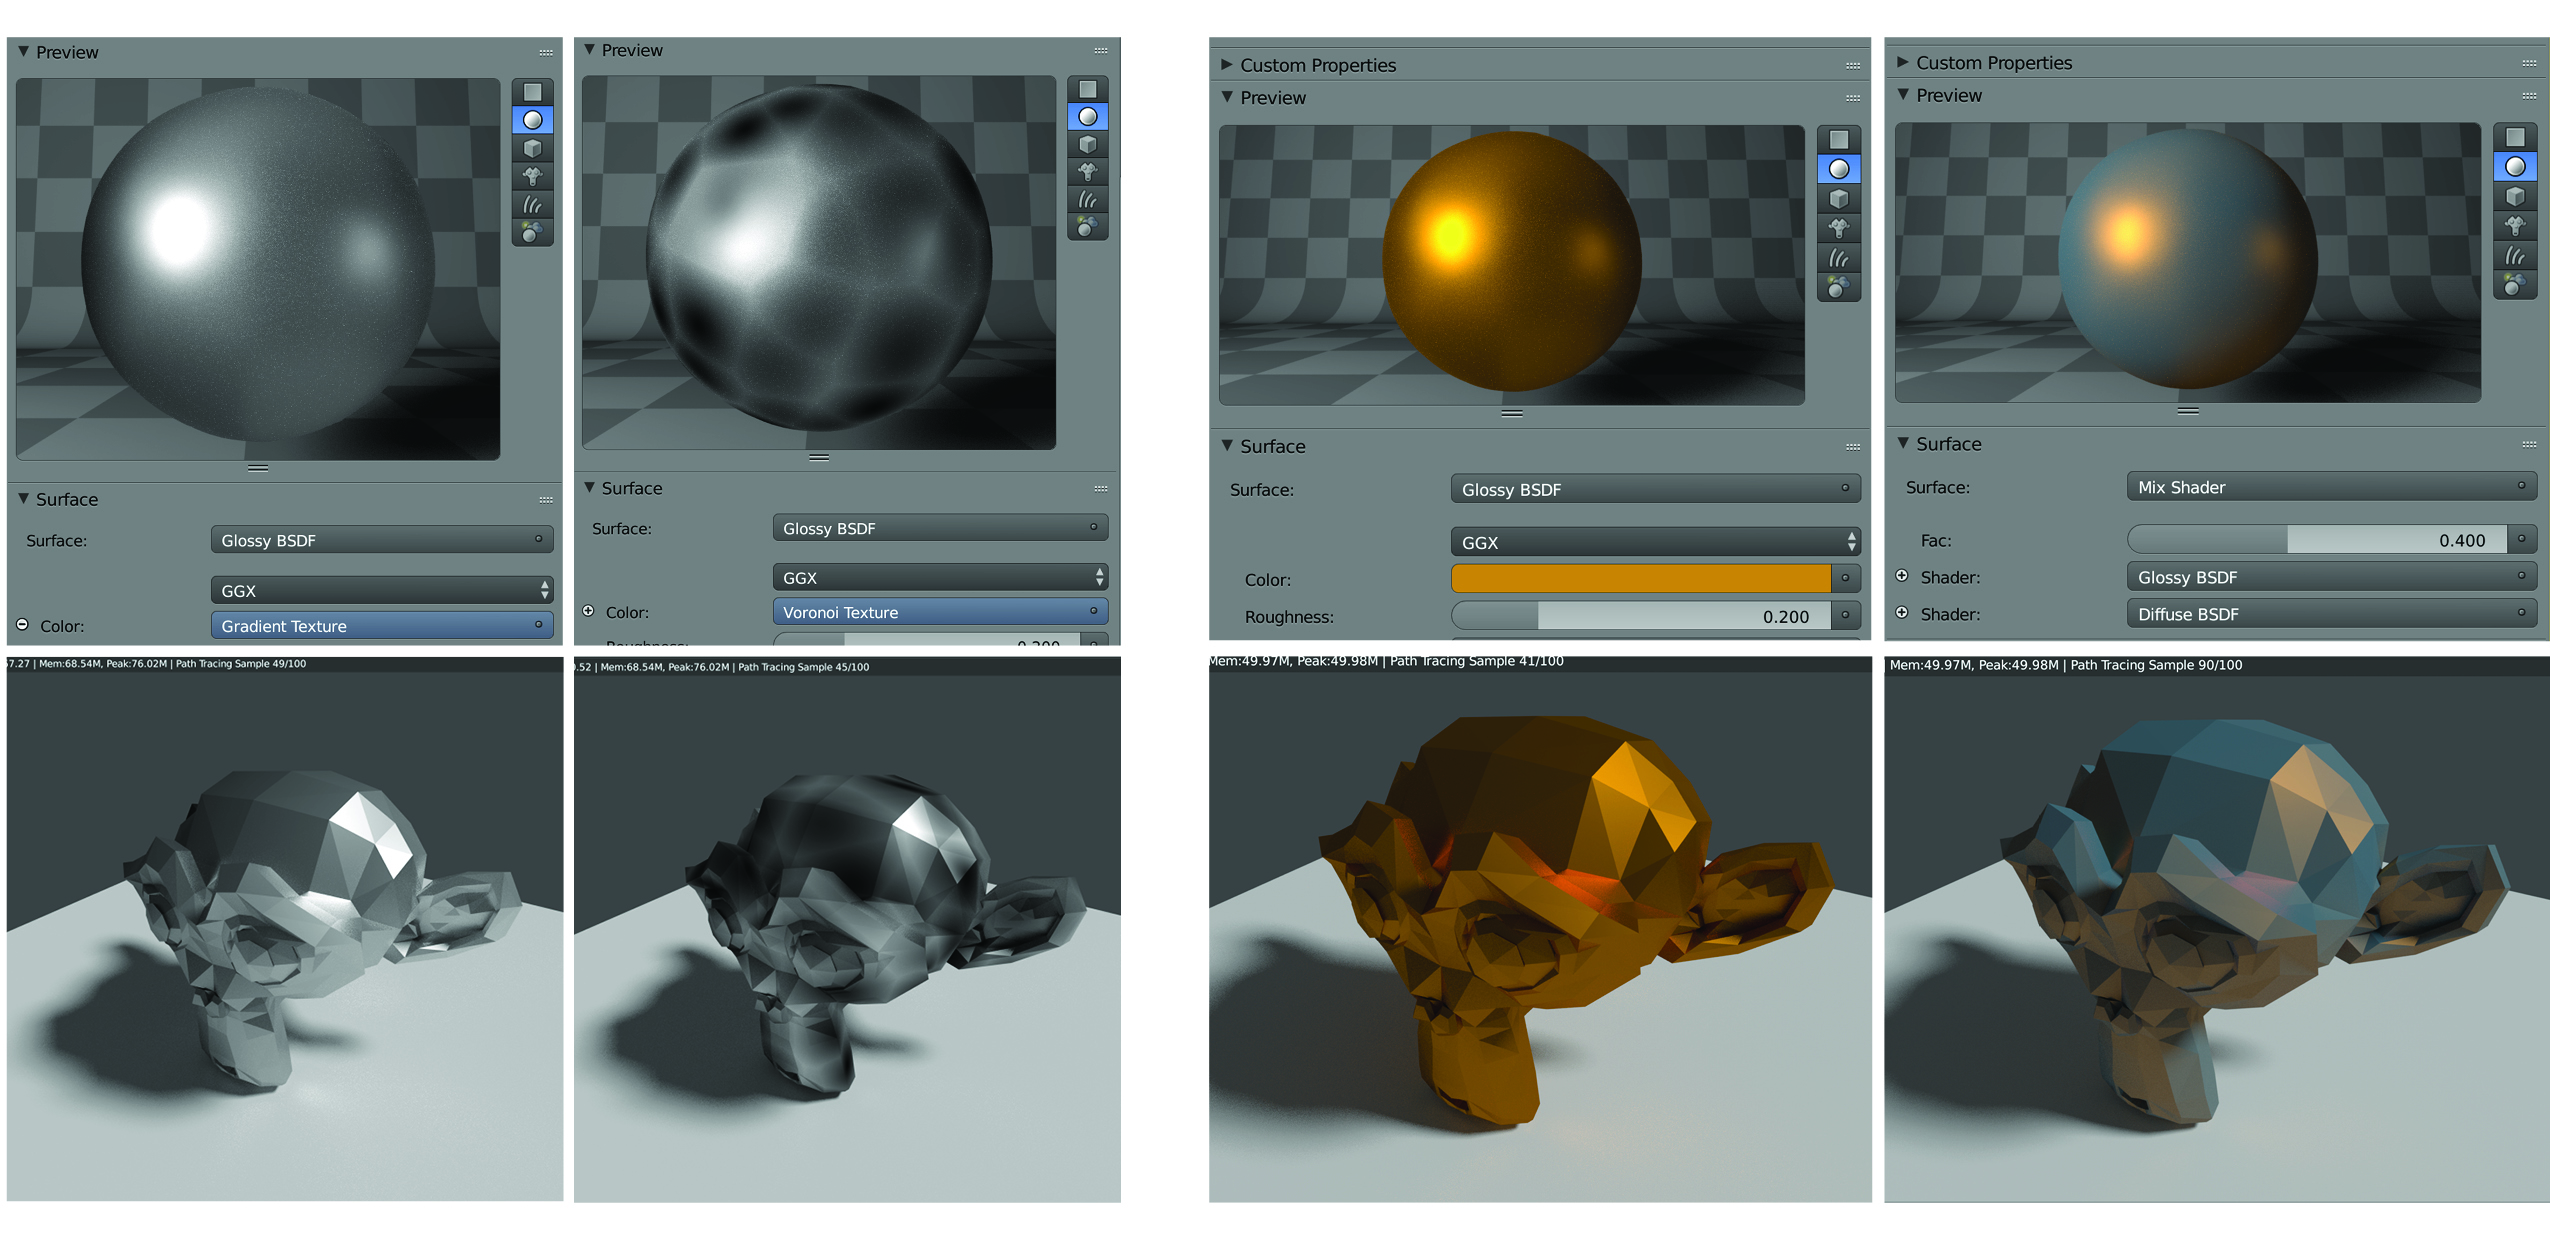
Task: Click the orange Color swatch
Action: 1640,578
